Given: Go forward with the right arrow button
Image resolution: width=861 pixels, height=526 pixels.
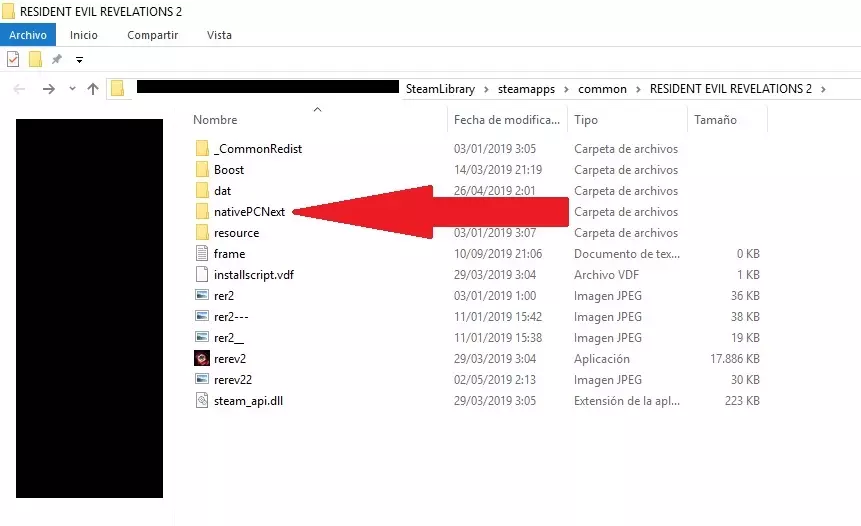Looking at the screenshot, I should (48, 89).
